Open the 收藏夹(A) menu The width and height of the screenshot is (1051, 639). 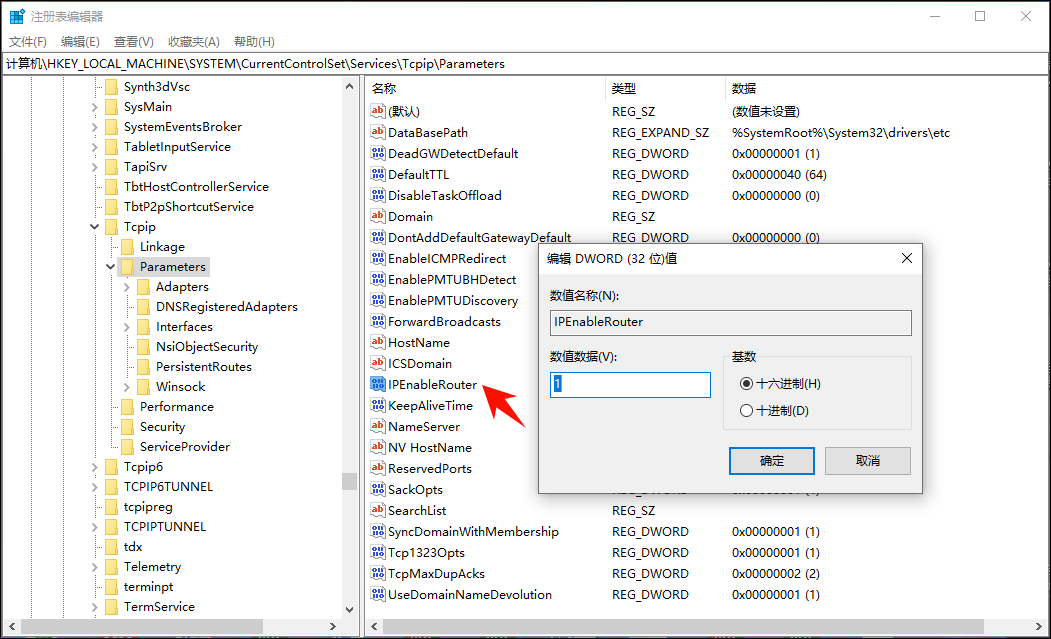pyautogui.click(x=194, y=42)
